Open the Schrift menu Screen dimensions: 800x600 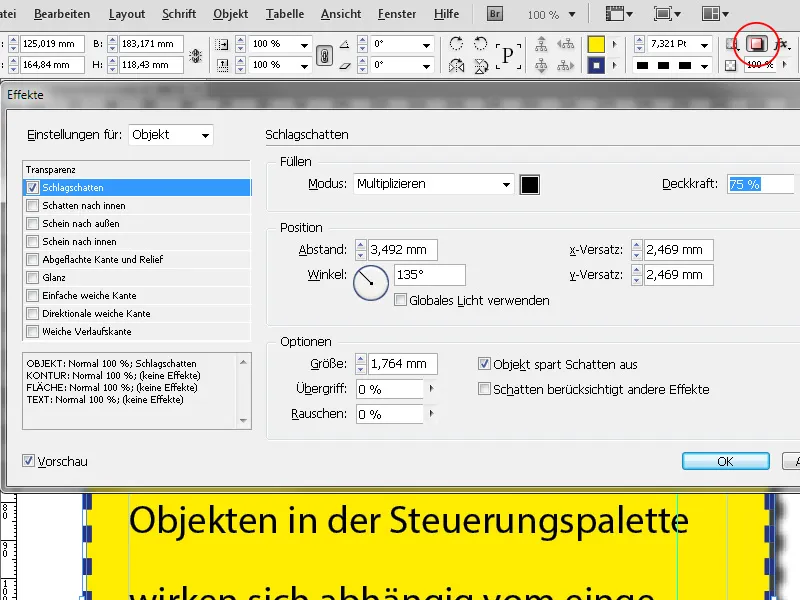coord(179,14)
